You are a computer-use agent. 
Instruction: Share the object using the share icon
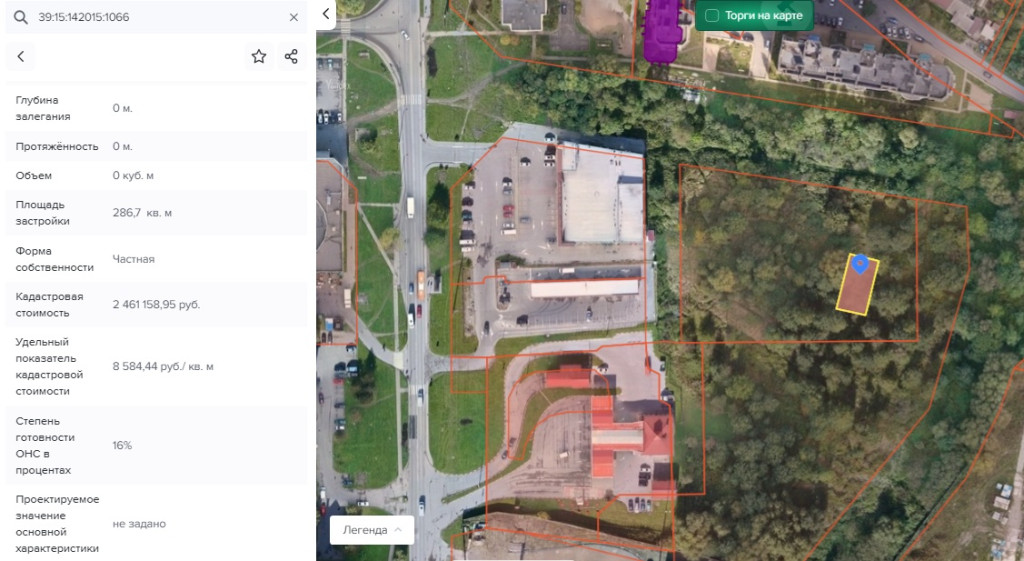(x=291, y=57)
